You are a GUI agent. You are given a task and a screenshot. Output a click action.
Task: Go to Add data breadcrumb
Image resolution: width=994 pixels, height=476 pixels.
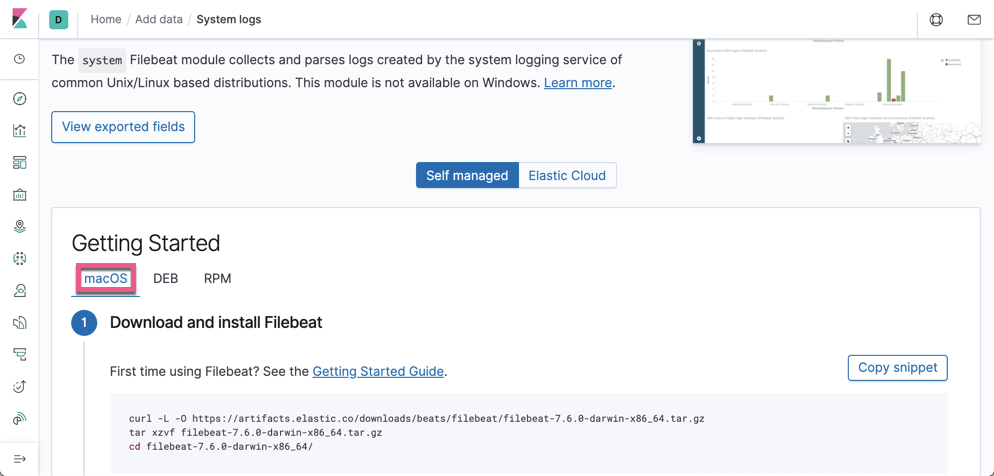(158, 20)
